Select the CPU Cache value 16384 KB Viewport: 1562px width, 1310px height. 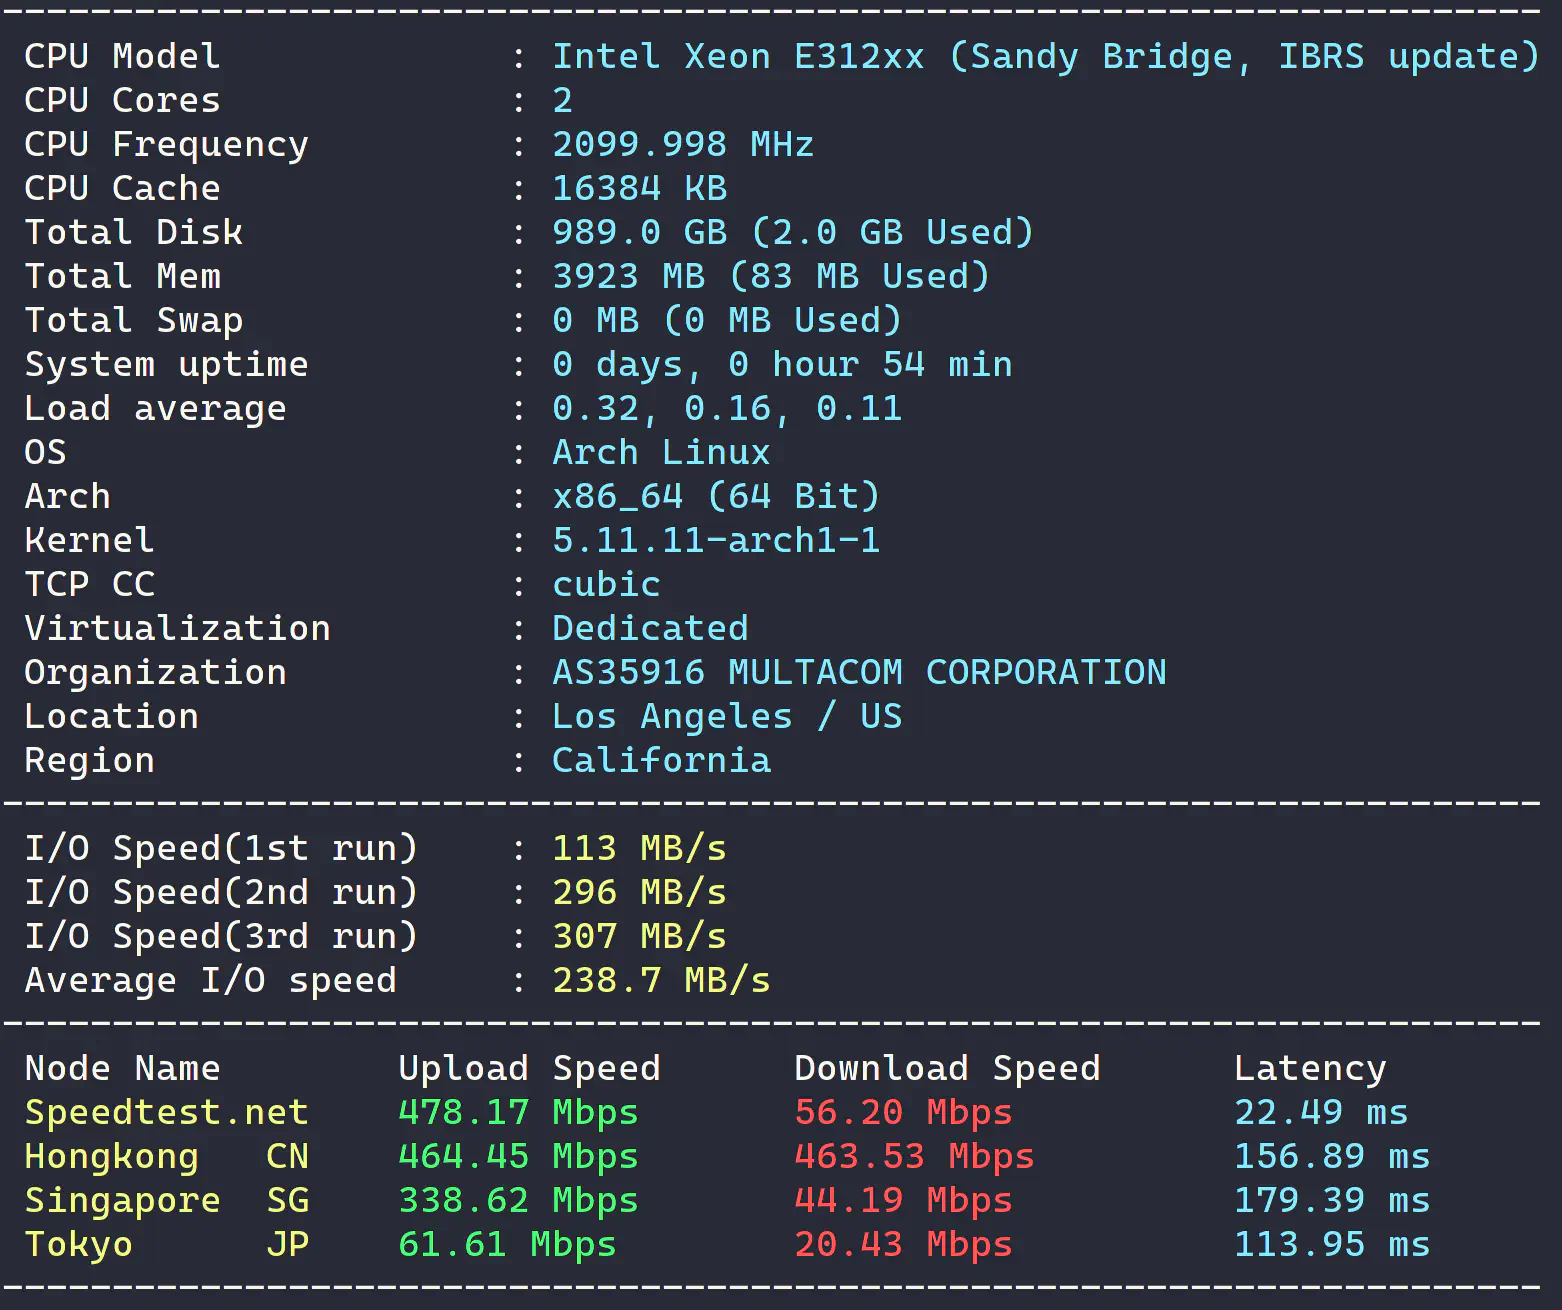pos(639,188)
